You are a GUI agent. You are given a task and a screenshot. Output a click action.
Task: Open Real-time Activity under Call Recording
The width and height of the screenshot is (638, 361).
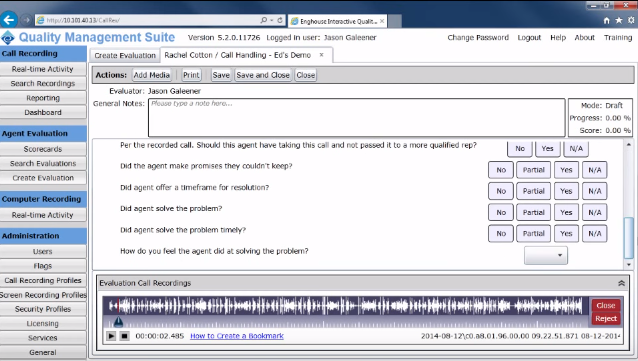click(43, 69)
